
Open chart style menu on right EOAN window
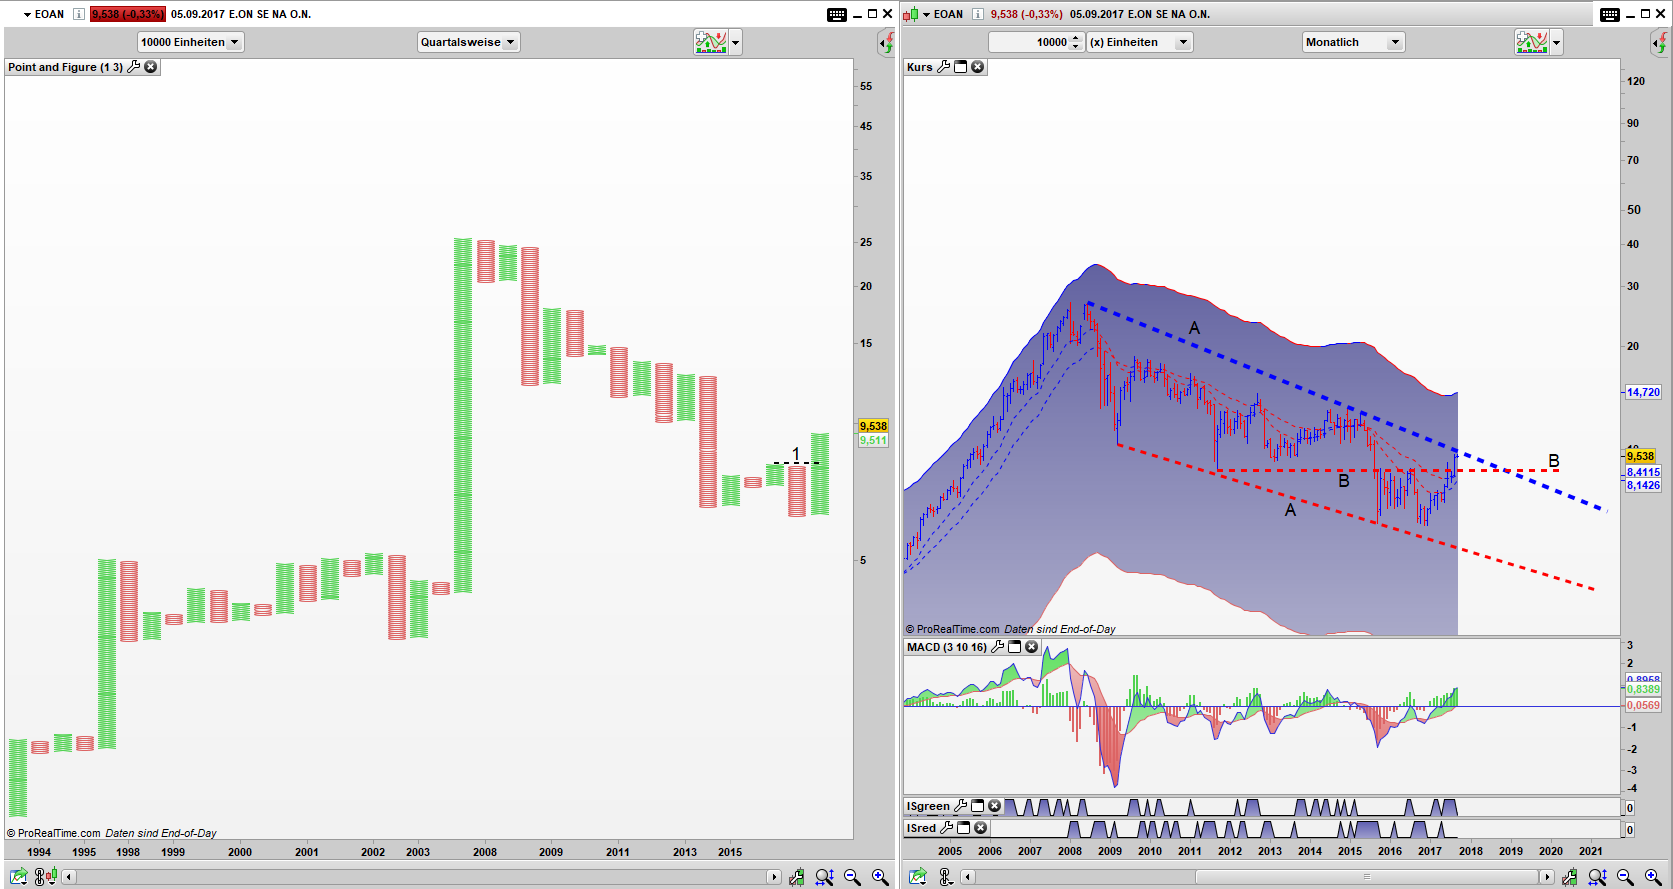coord(911,14)
